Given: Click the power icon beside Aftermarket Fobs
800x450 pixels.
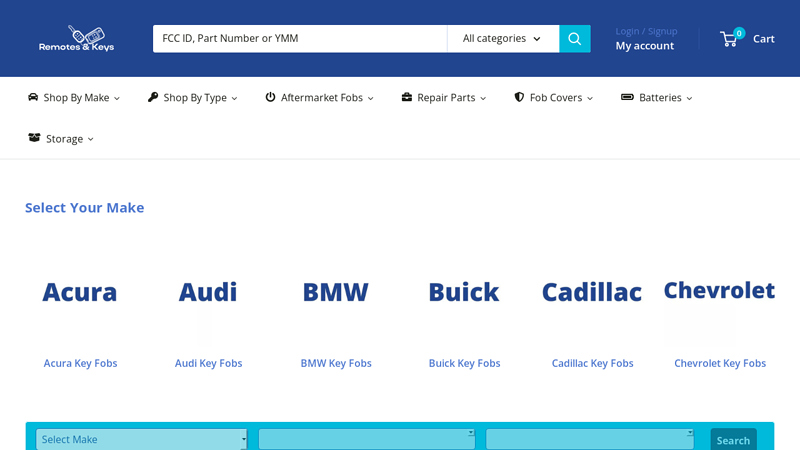Looking at the screenshot, I should tap(270, 97).
